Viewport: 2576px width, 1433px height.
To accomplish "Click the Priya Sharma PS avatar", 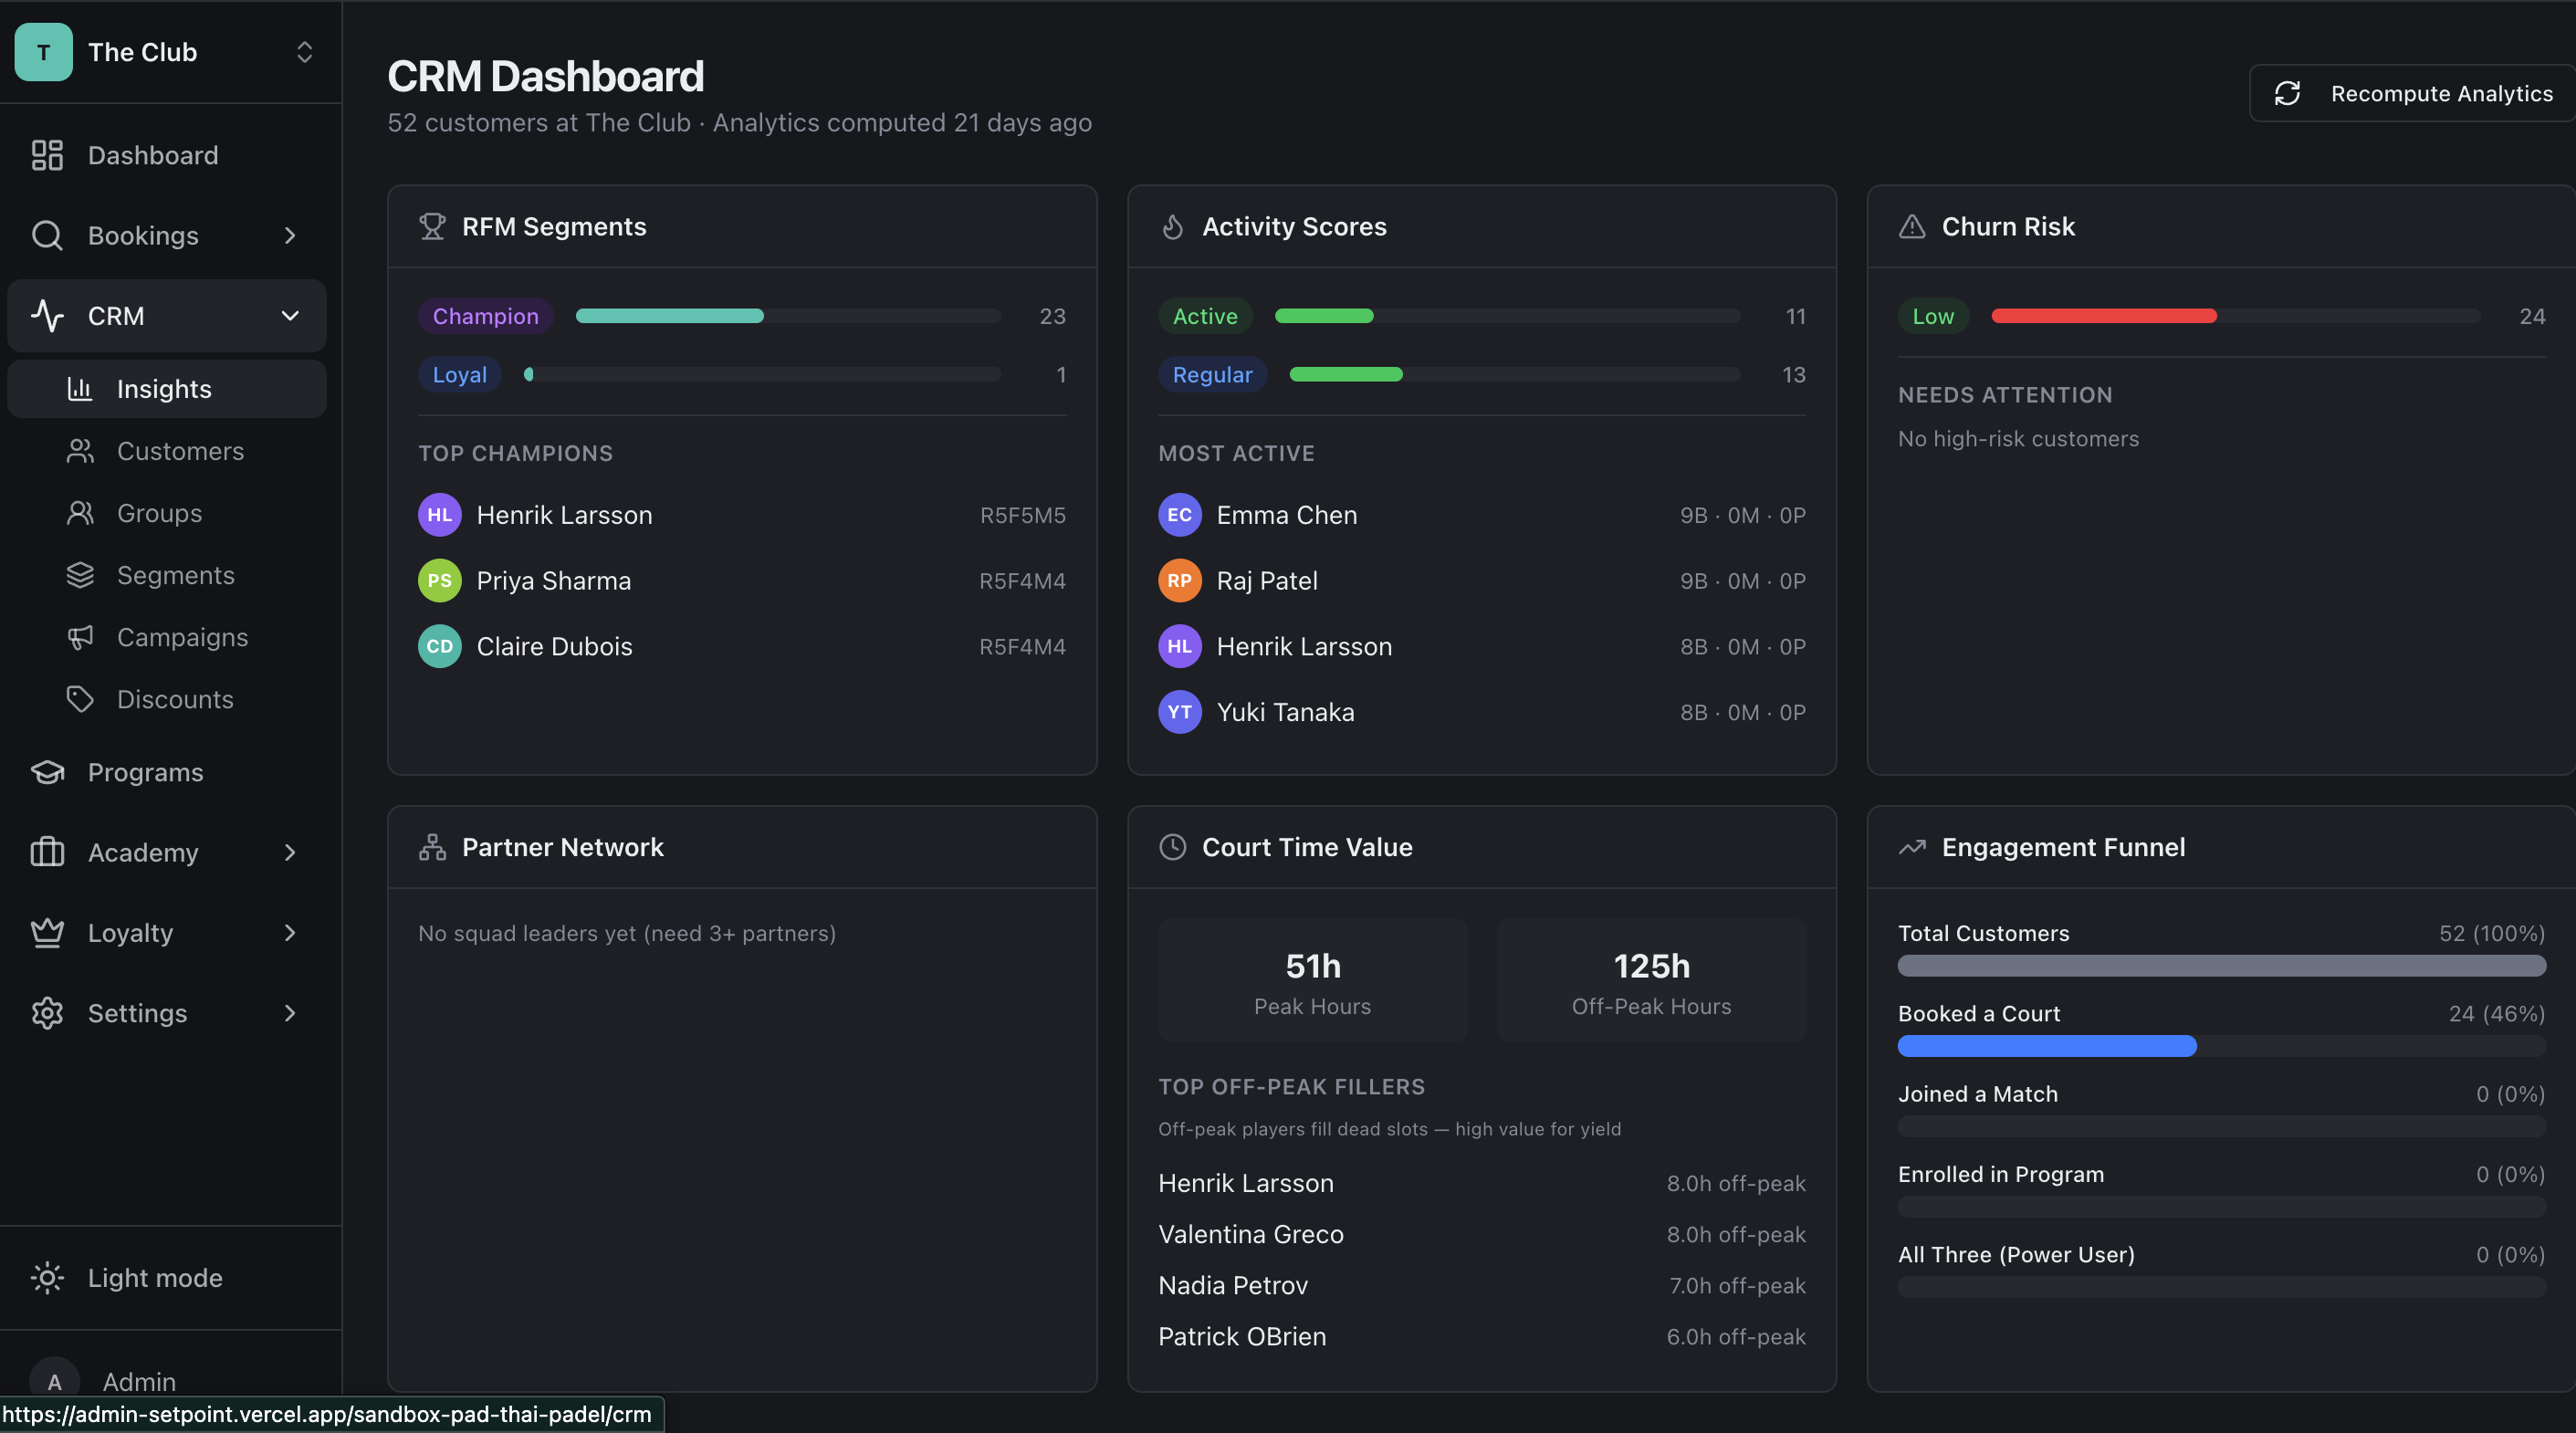I will (439, 581).
